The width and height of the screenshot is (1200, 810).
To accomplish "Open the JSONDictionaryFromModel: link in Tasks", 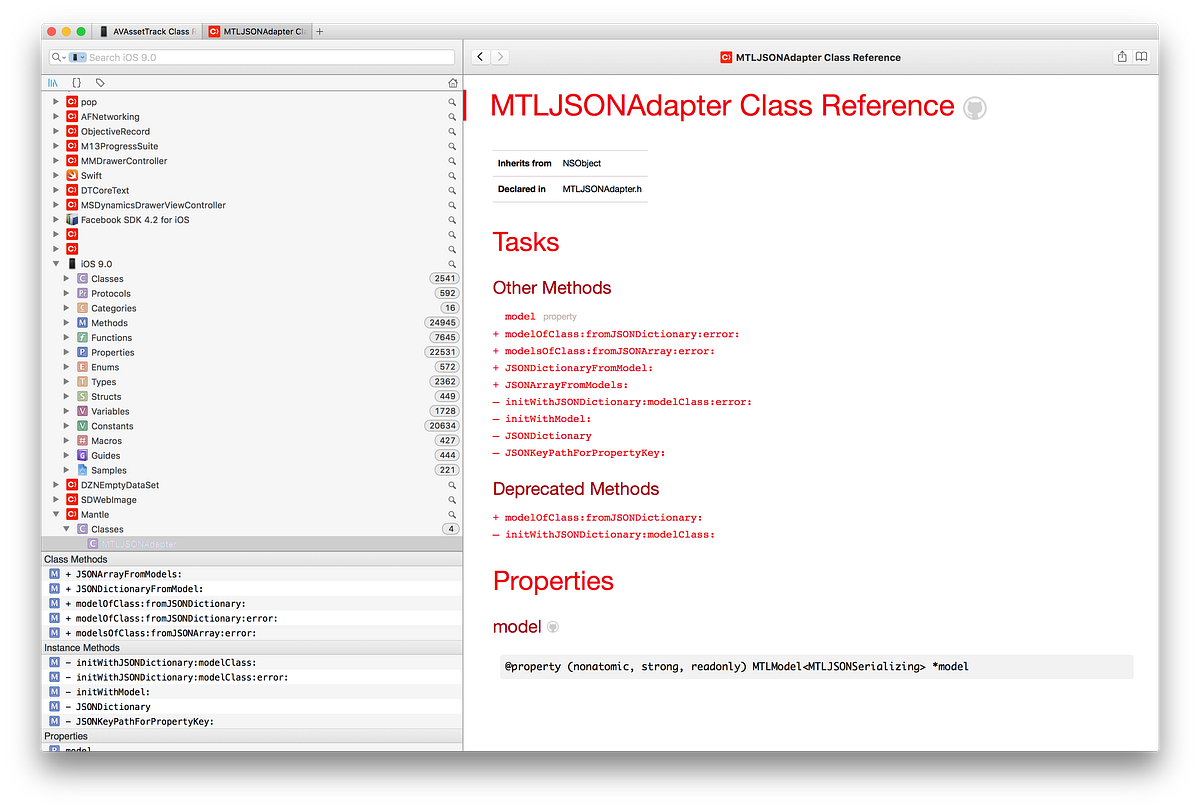I will click(x=579, y=368).
